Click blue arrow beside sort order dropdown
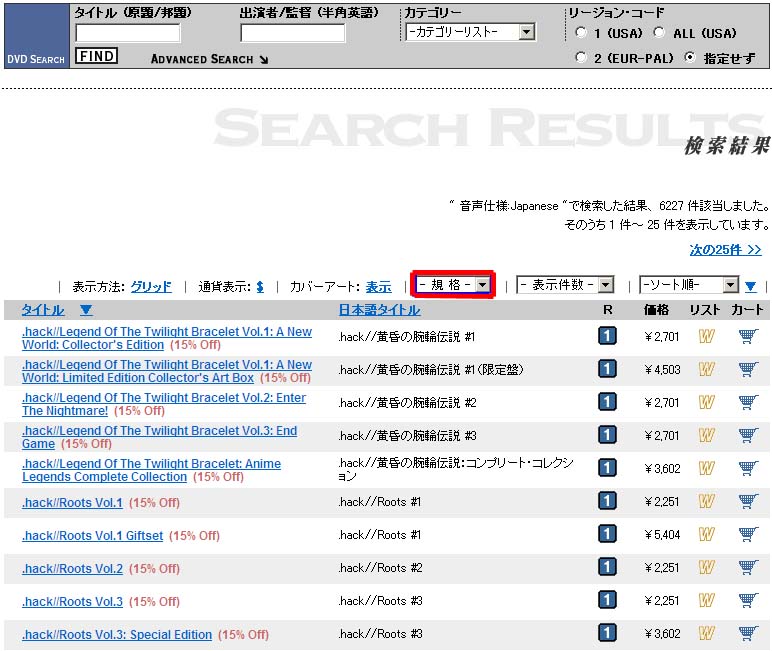The image size is (772, 651). (750, 286)
